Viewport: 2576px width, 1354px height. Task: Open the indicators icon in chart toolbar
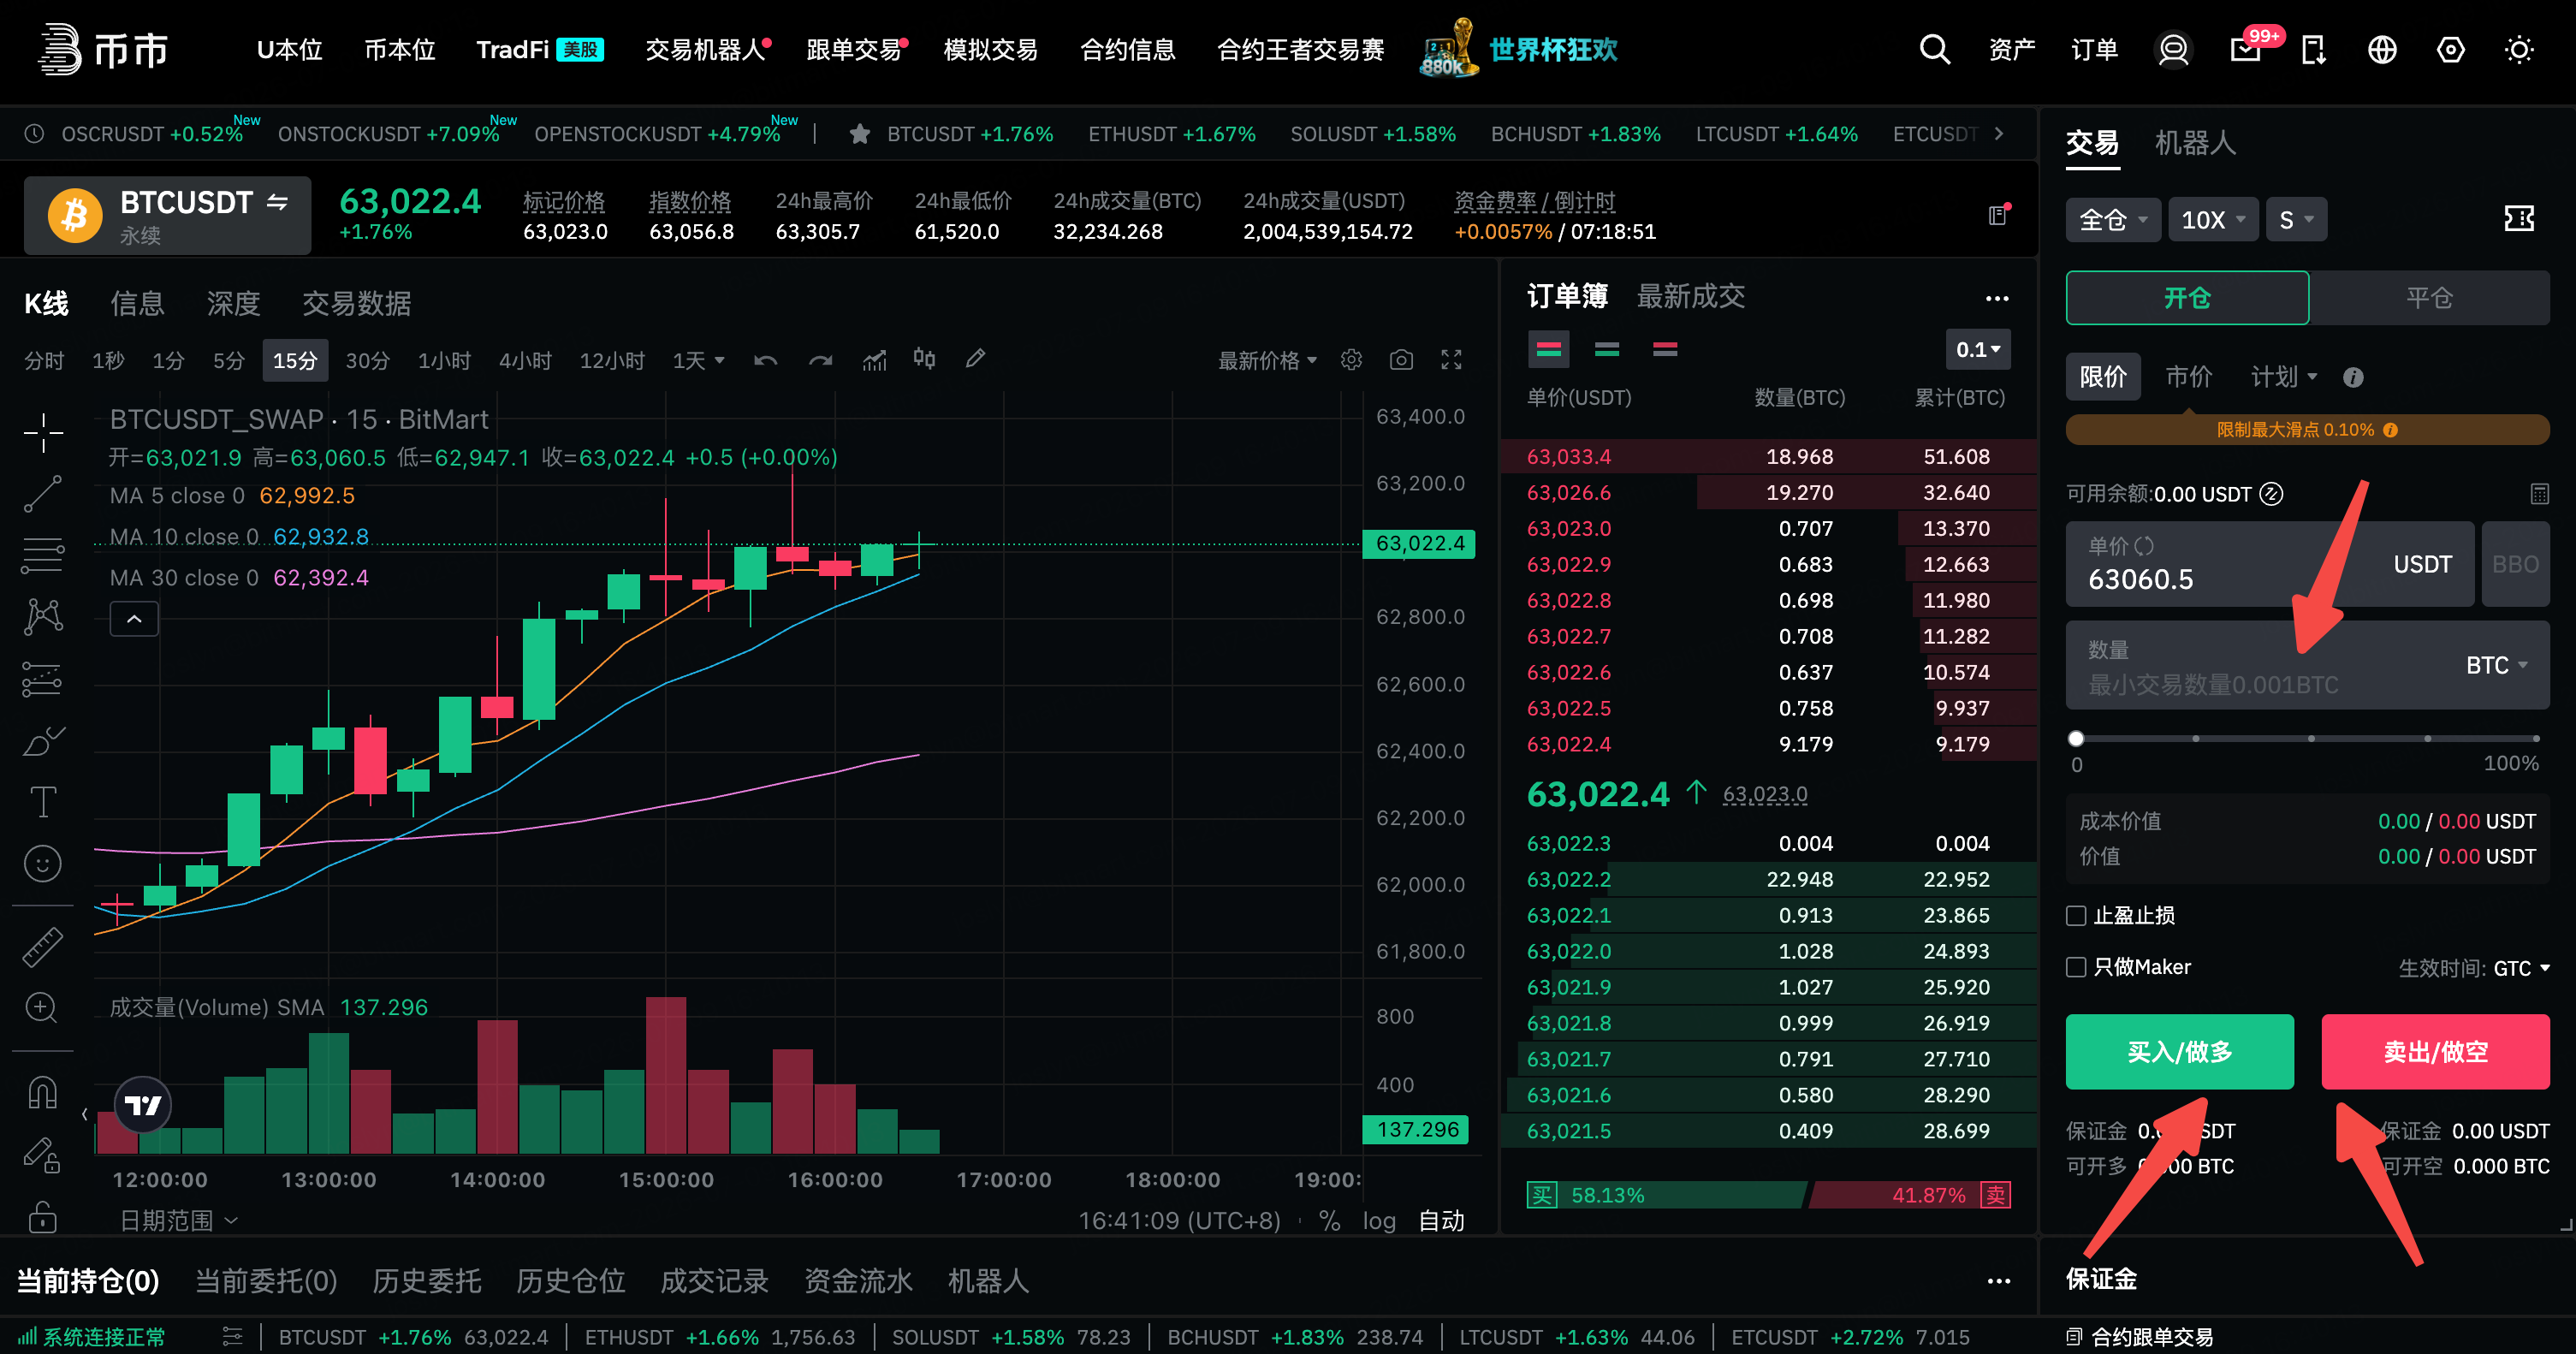pos(874,360)
